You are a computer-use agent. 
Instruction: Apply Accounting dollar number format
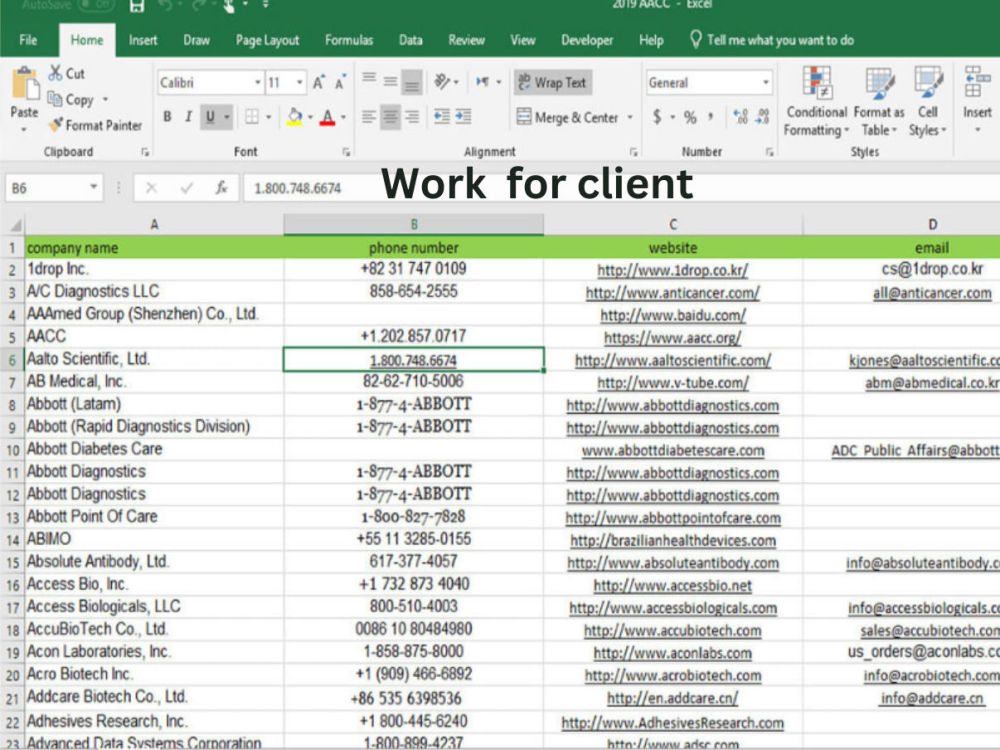(657, 117)
